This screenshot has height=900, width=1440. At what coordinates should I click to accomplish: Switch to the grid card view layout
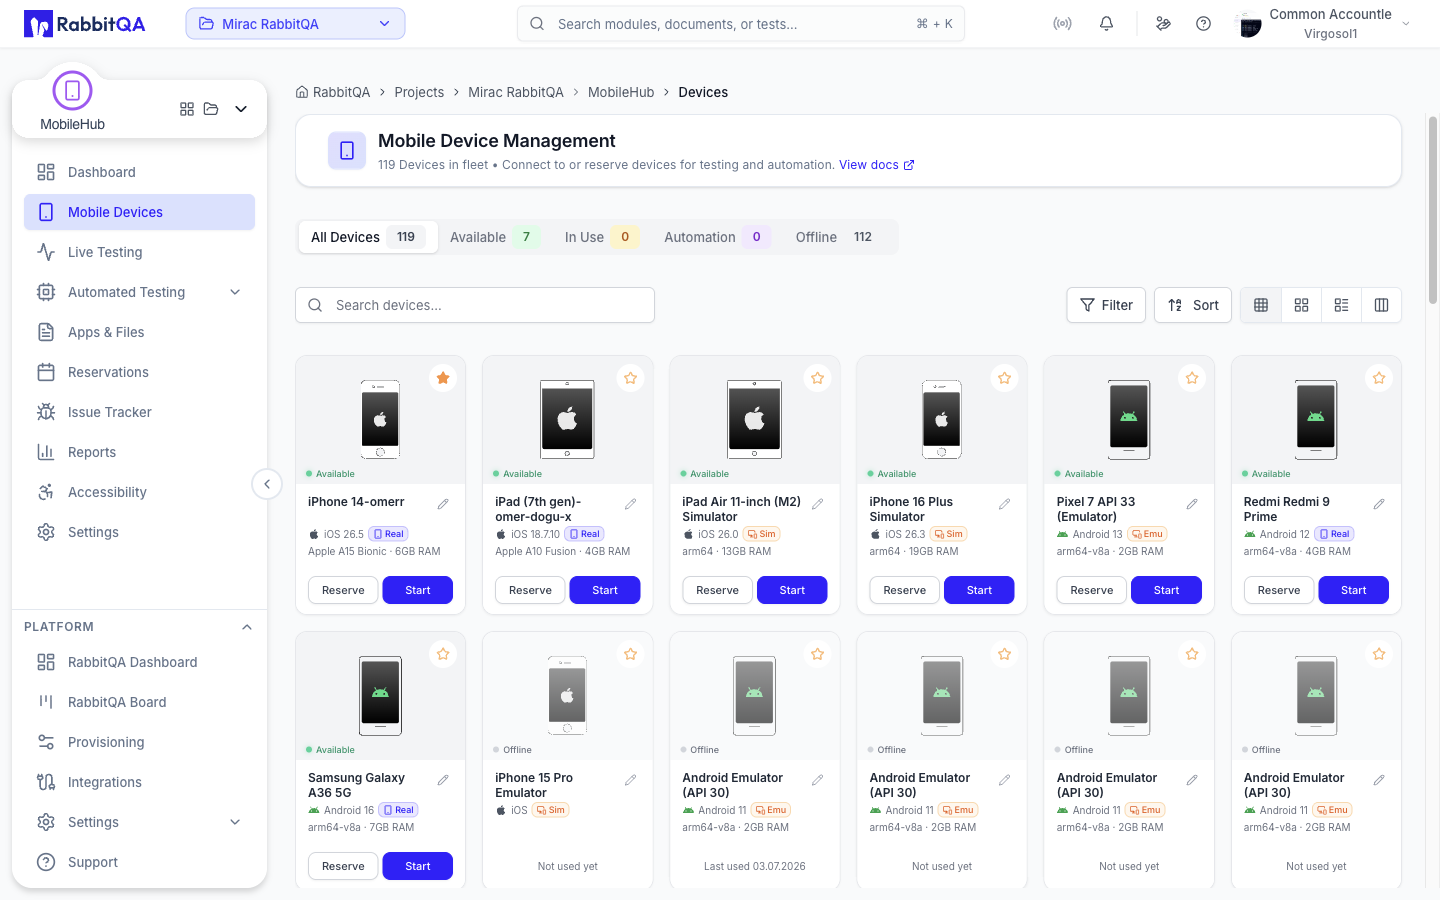coord(1301,305)
